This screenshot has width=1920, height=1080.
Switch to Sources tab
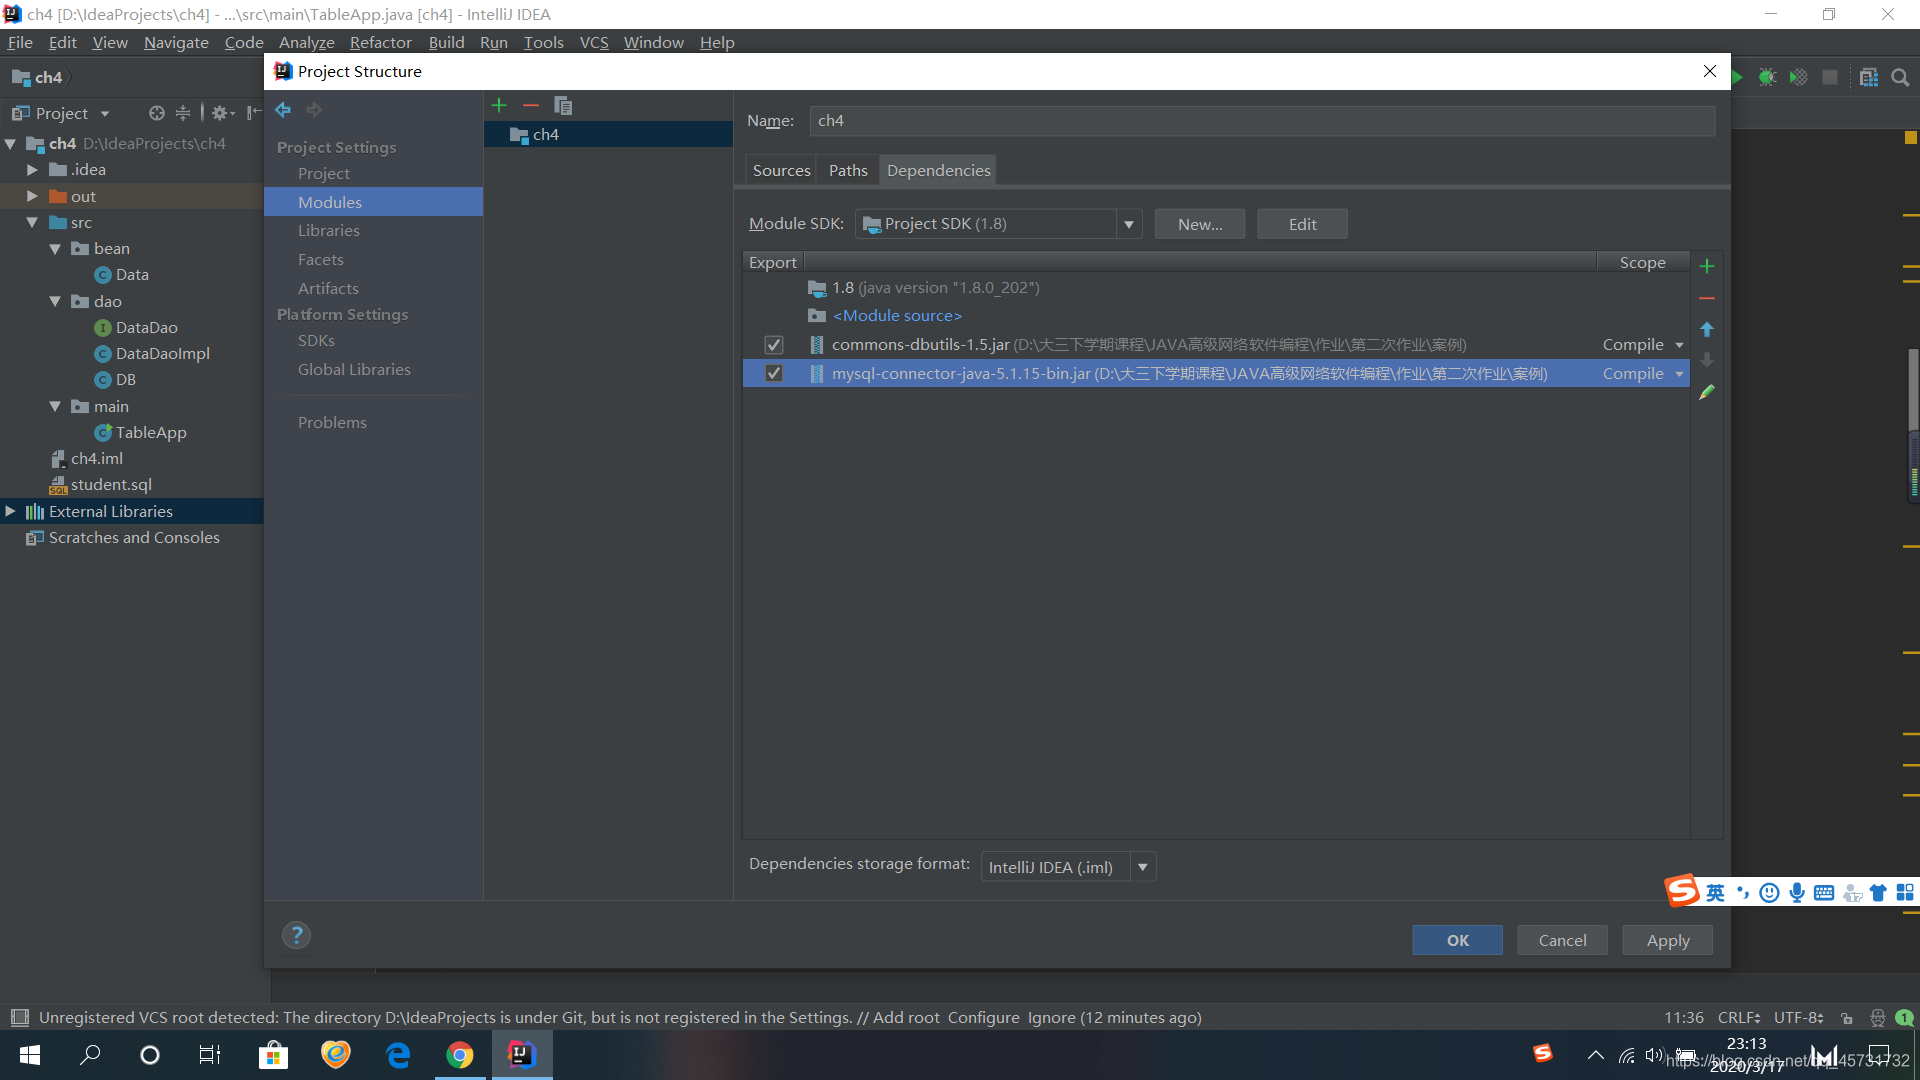[781, 170]
